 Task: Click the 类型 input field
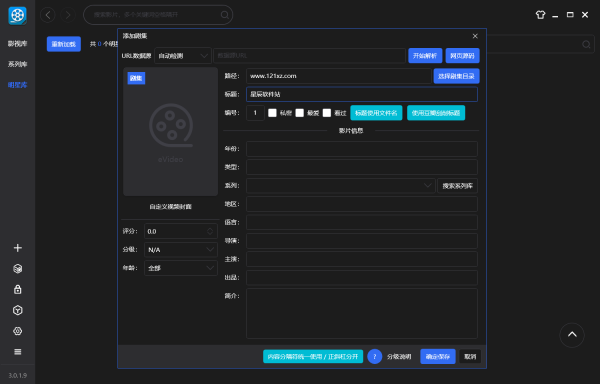[362, 167]
